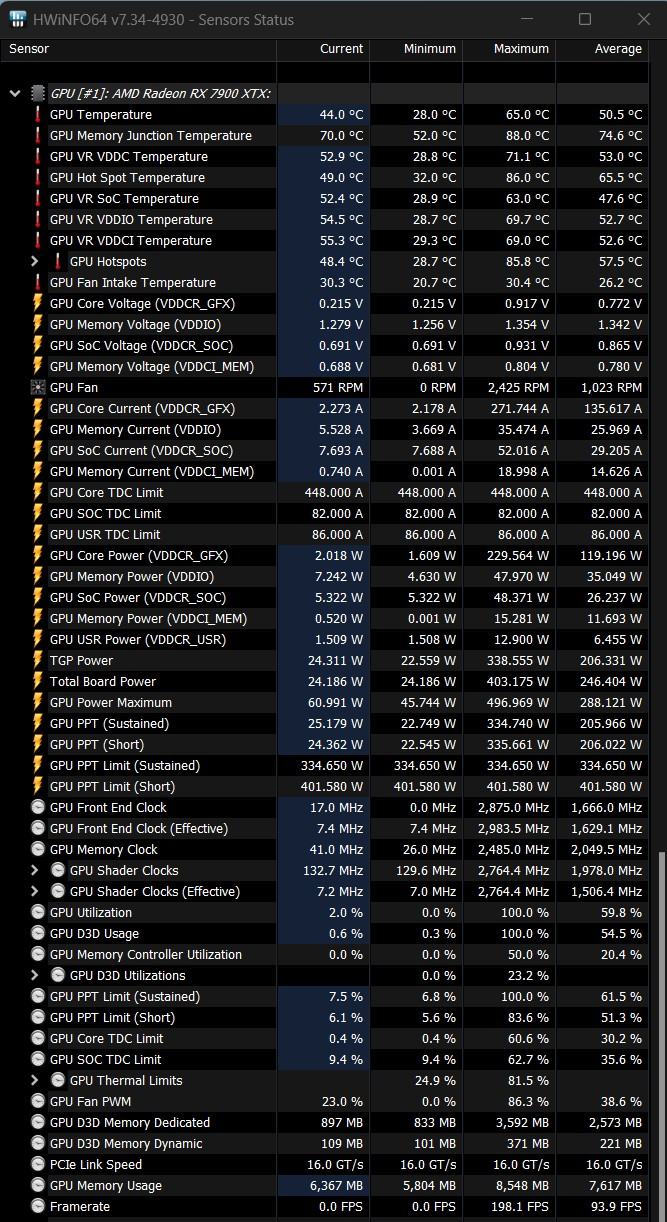The height and width of the screenshot is (1222, 667).
Task: Click the Maximum column header
Action: pos(509,48)
